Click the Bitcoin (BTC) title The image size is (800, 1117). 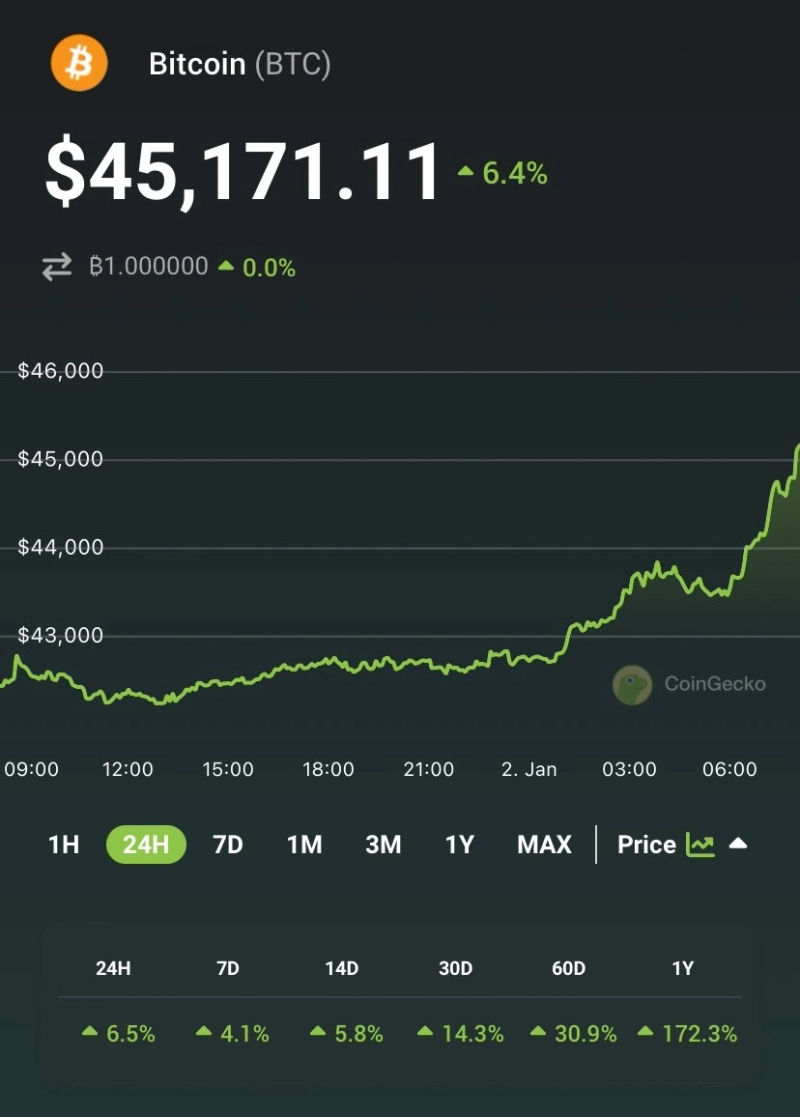239,64
